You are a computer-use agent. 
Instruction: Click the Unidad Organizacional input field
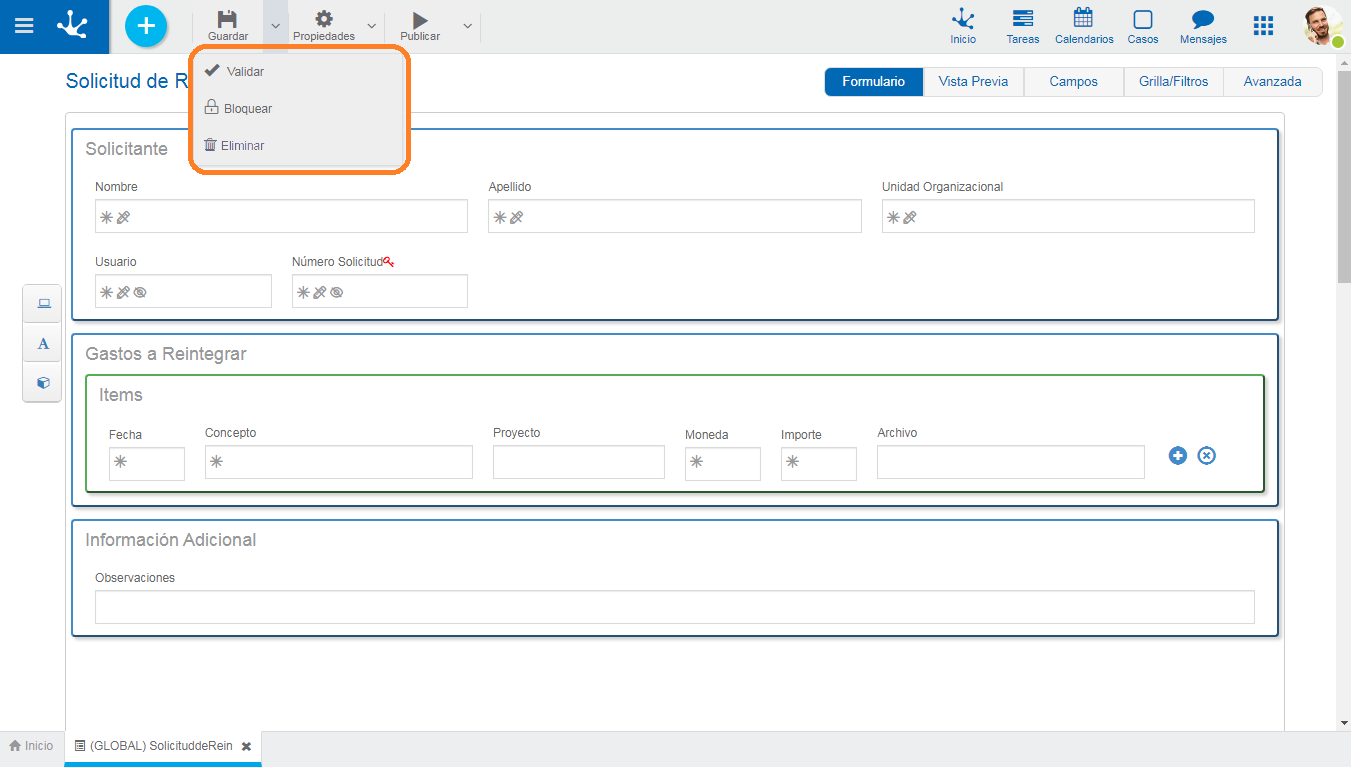click(1068, 216)
